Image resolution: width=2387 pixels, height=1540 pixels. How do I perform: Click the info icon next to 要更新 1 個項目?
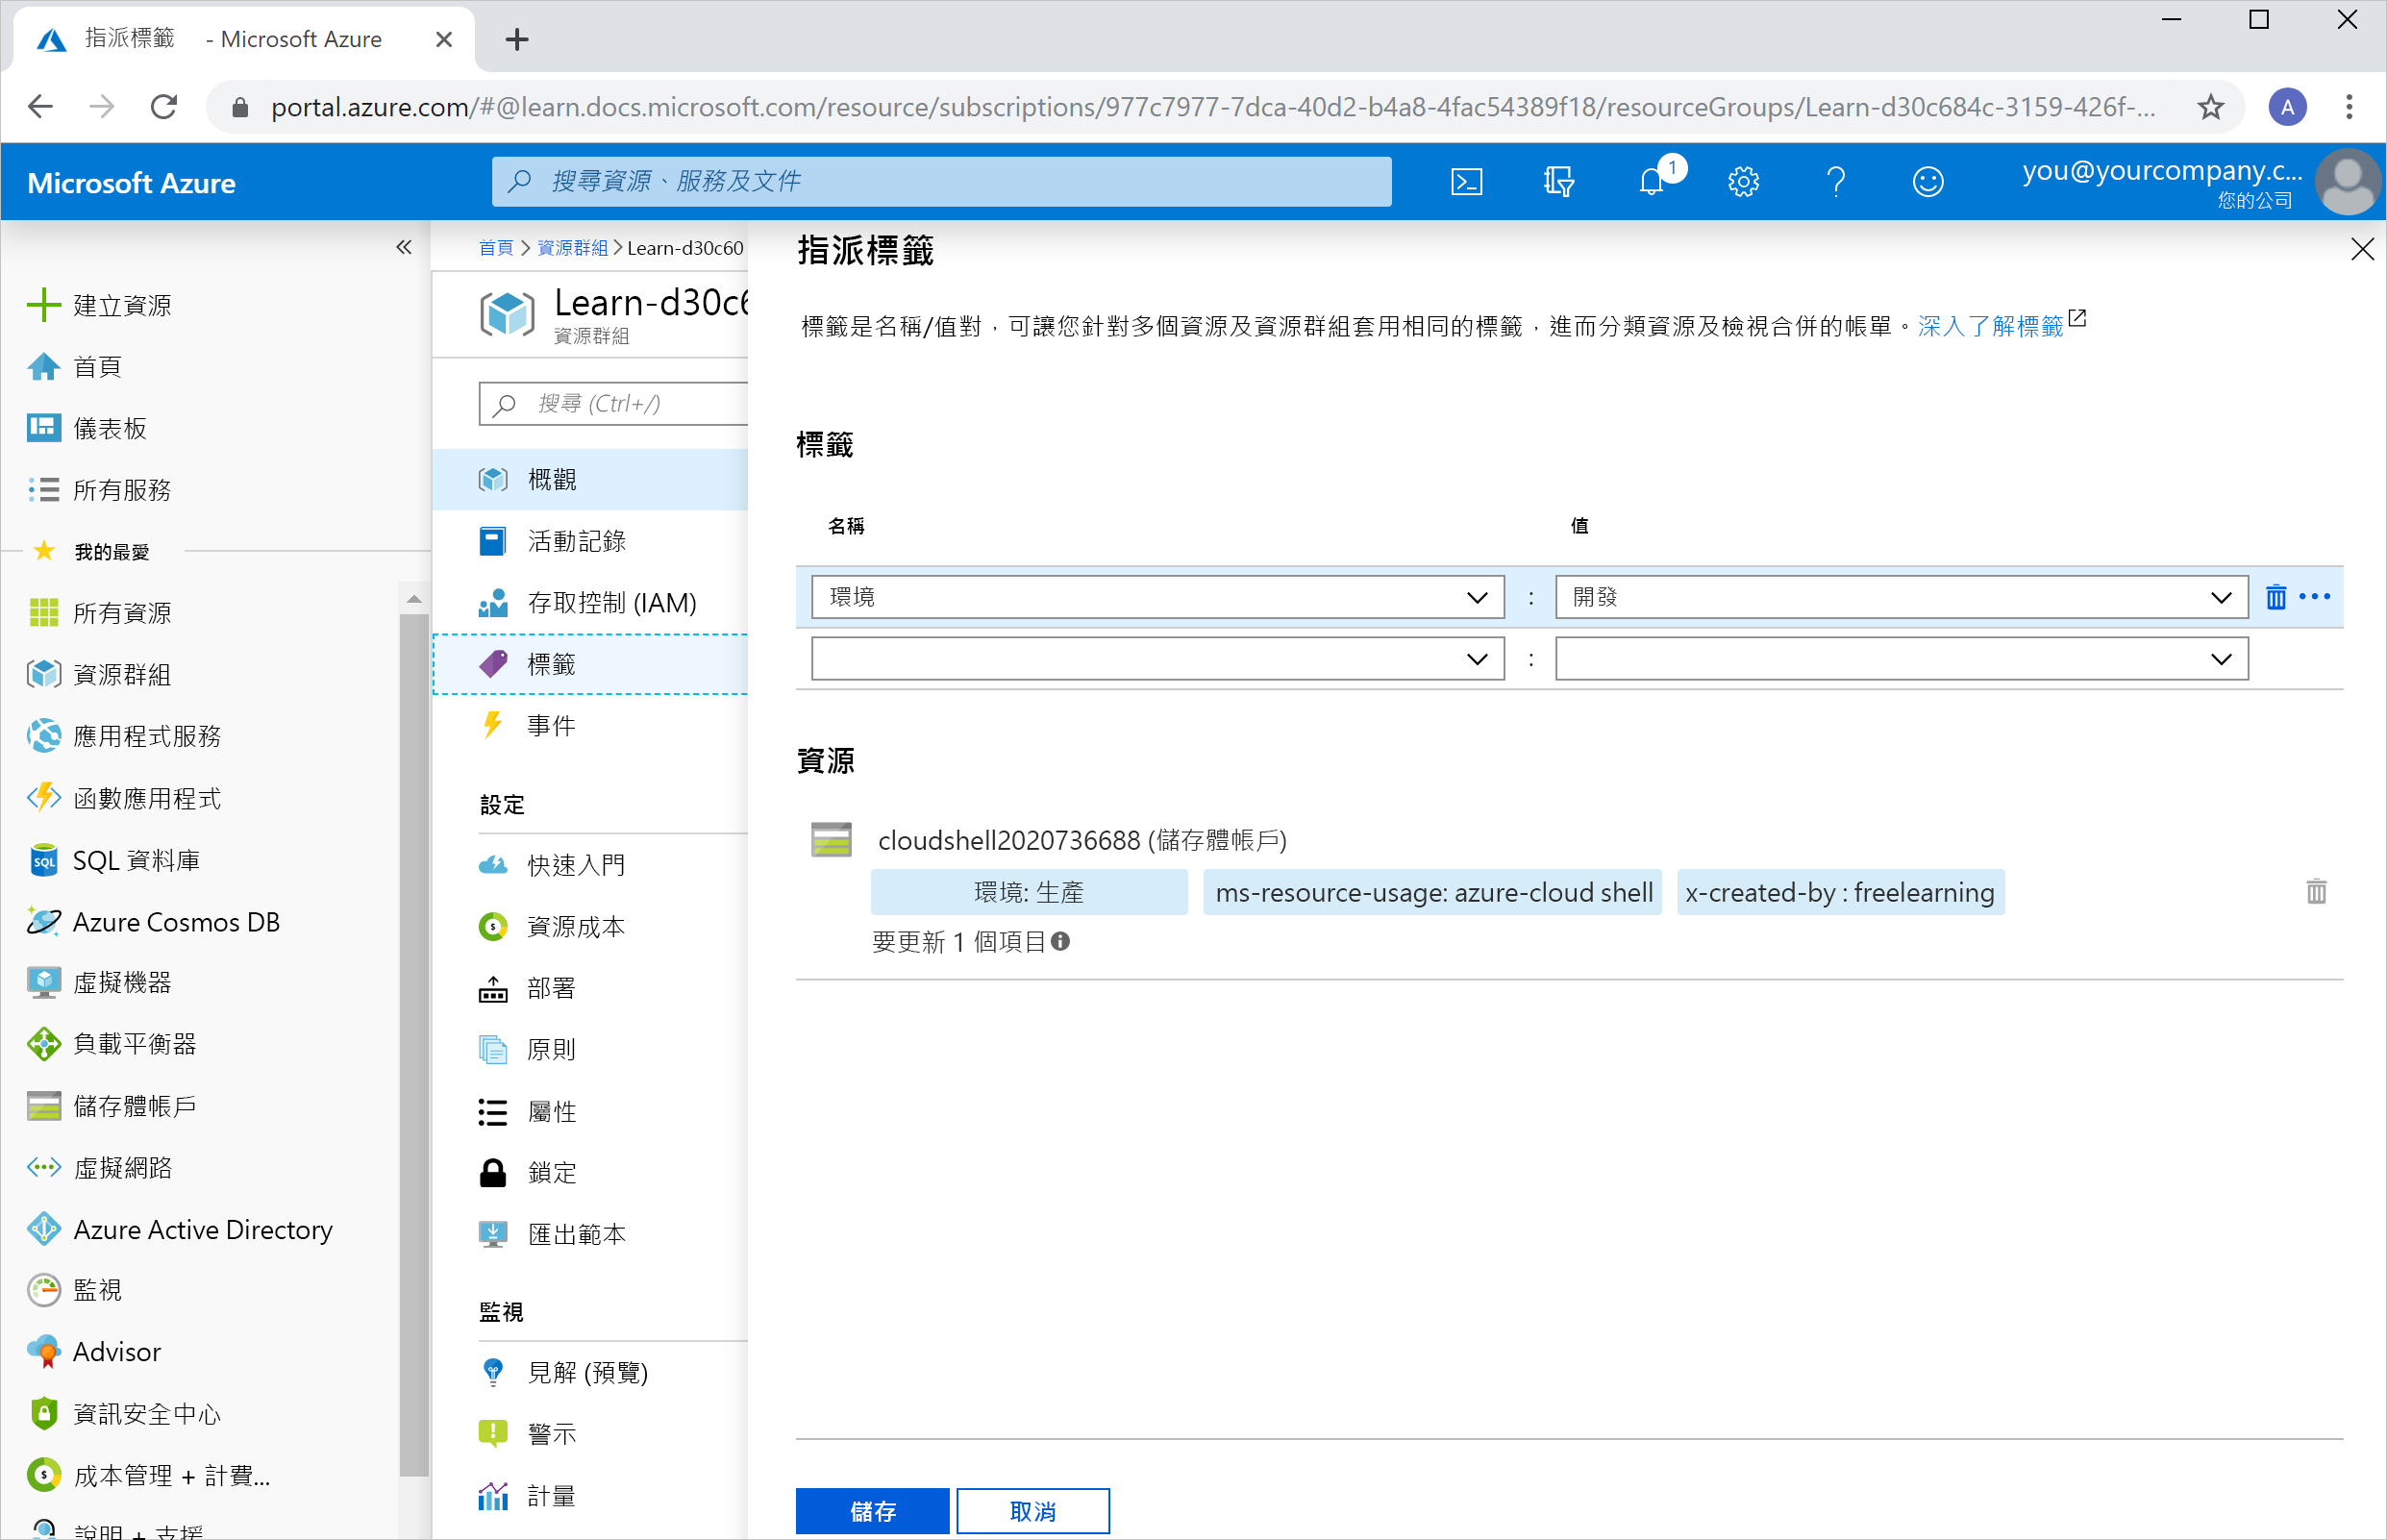pos(1061,941)
